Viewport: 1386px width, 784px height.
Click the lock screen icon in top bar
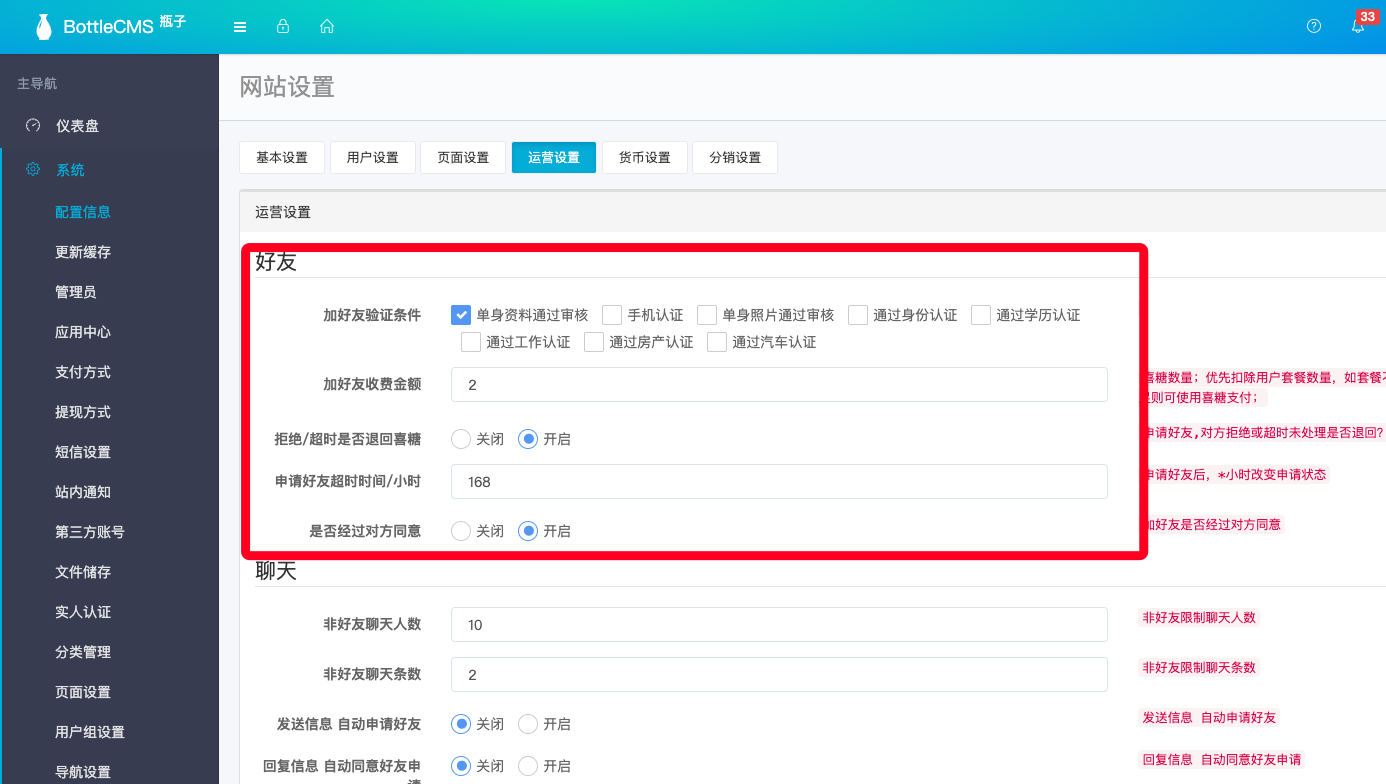(x=283, y=27)
